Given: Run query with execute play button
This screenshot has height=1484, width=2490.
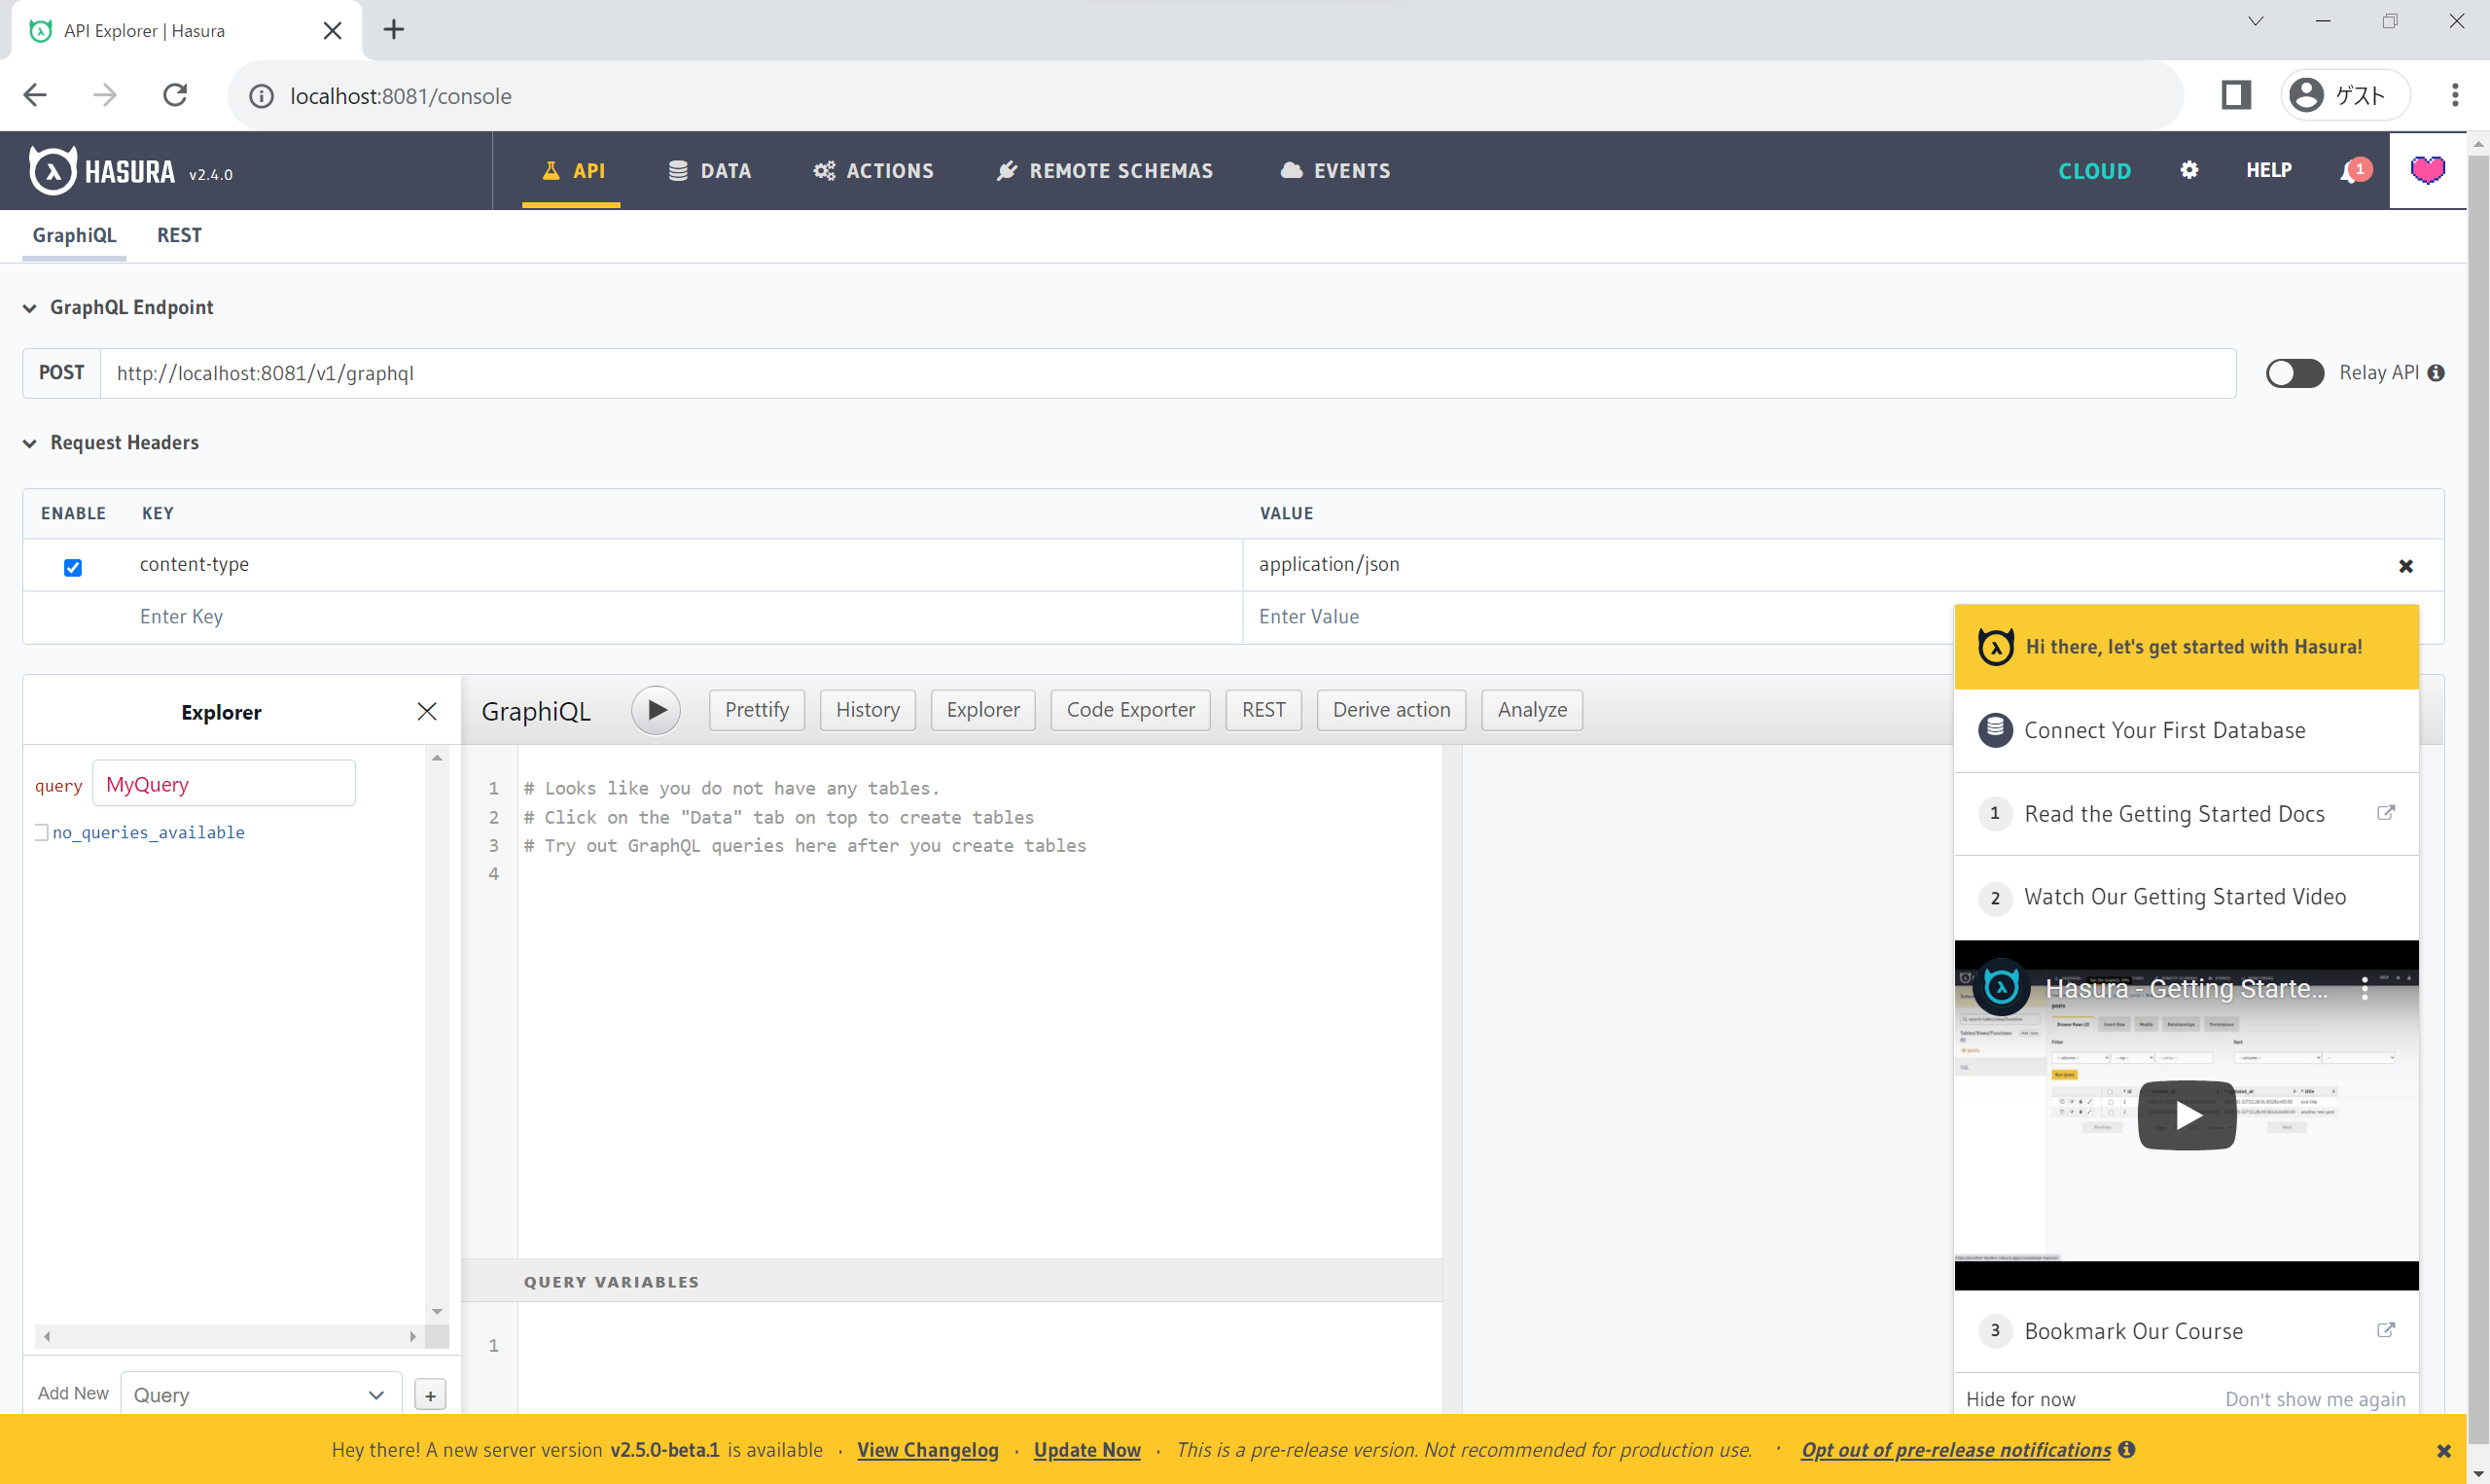Looking at the screenshot, I should click(656, 710).
